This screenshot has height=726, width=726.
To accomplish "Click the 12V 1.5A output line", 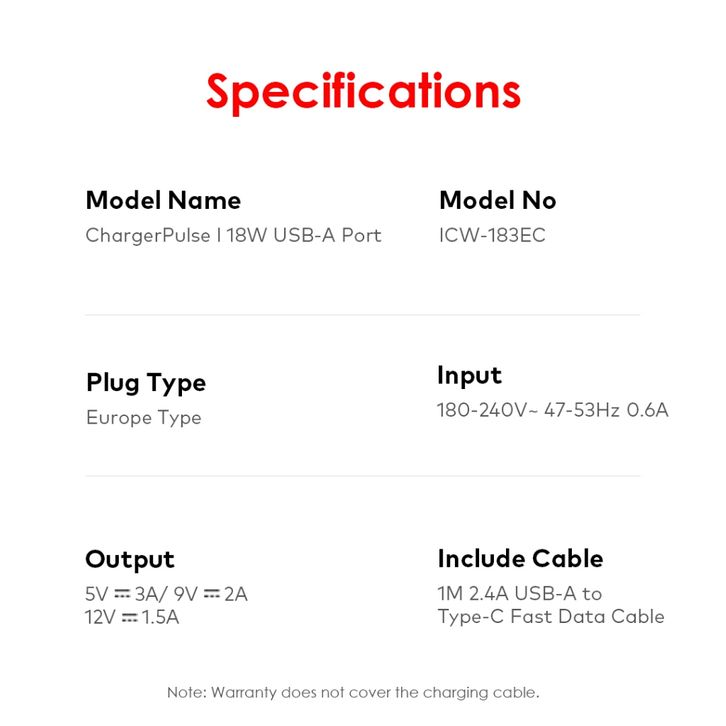I will [x=132, y=618].
